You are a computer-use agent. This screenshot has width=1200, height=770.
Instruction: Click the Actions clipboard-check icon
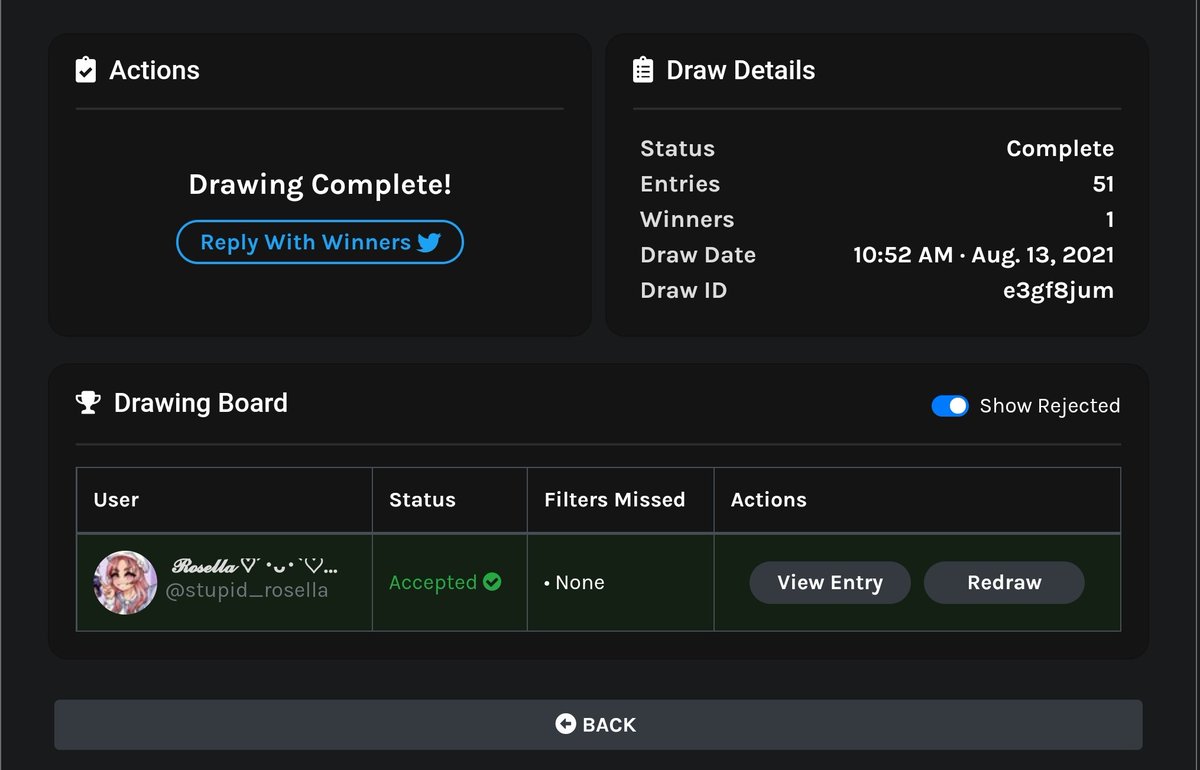coord(86,70)
